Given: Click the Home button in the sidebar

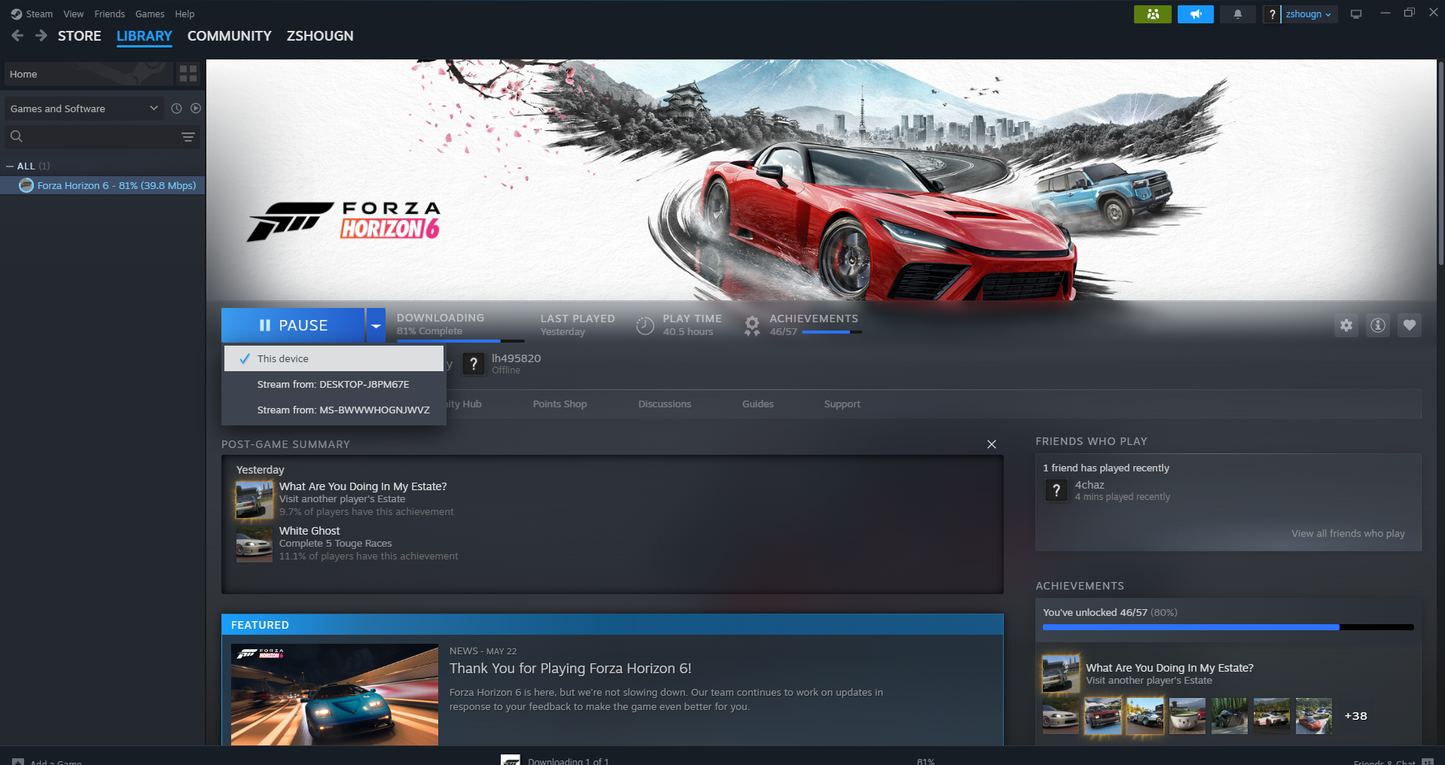Looking at the screenshot, I should 88,74.
